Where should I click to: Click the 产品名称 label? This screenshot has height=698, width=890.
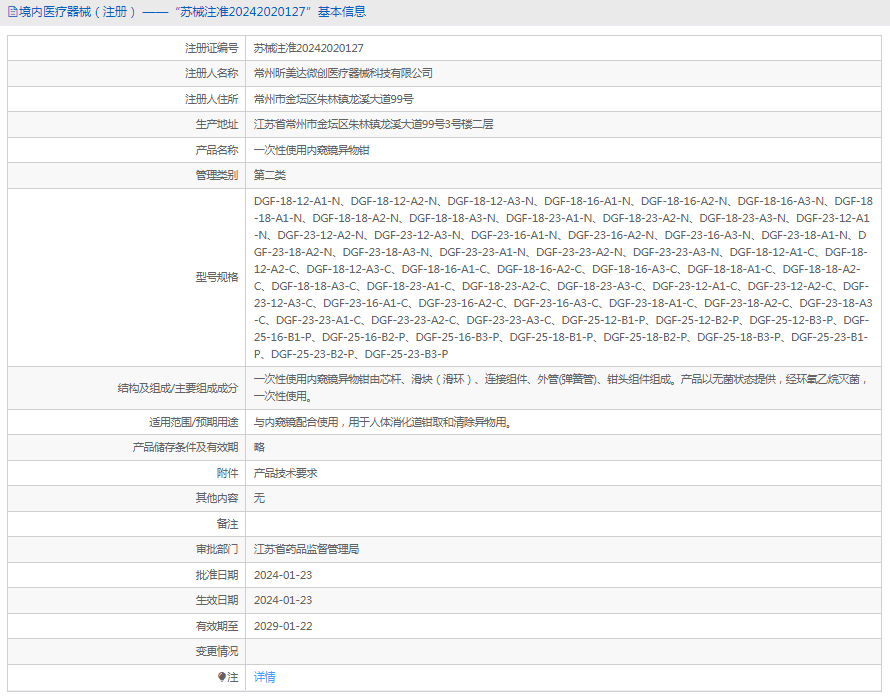217,150
